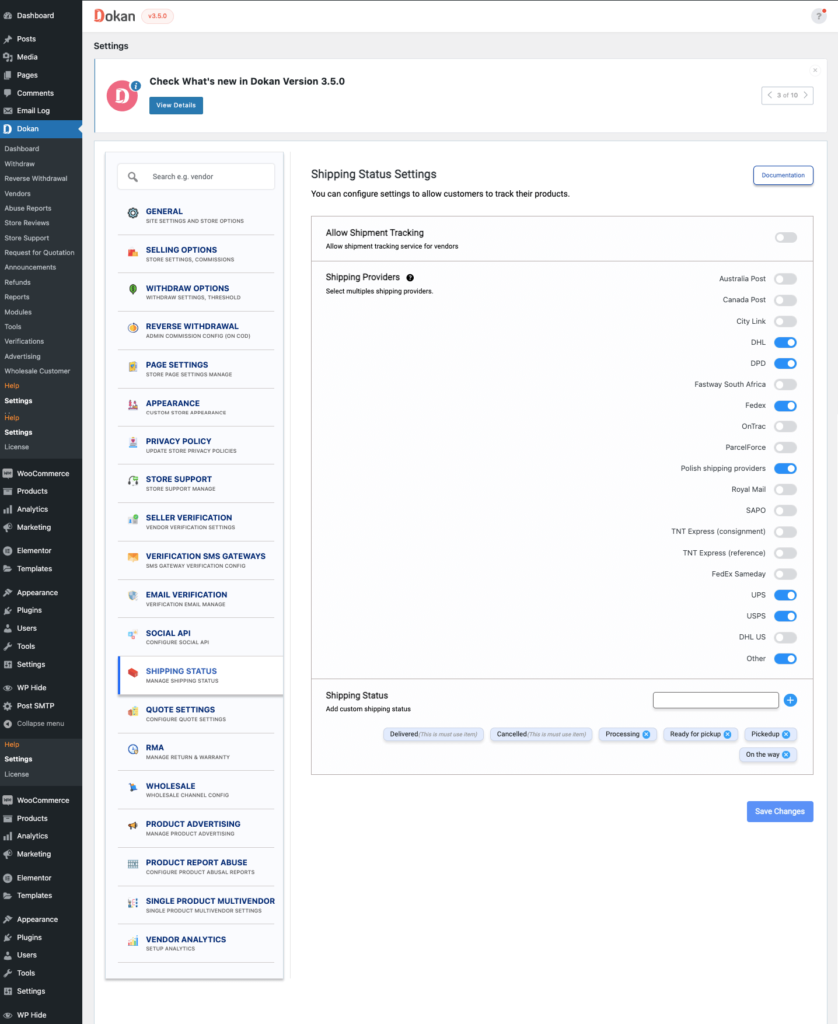Go to next notice with right arrow

(805, 95)
